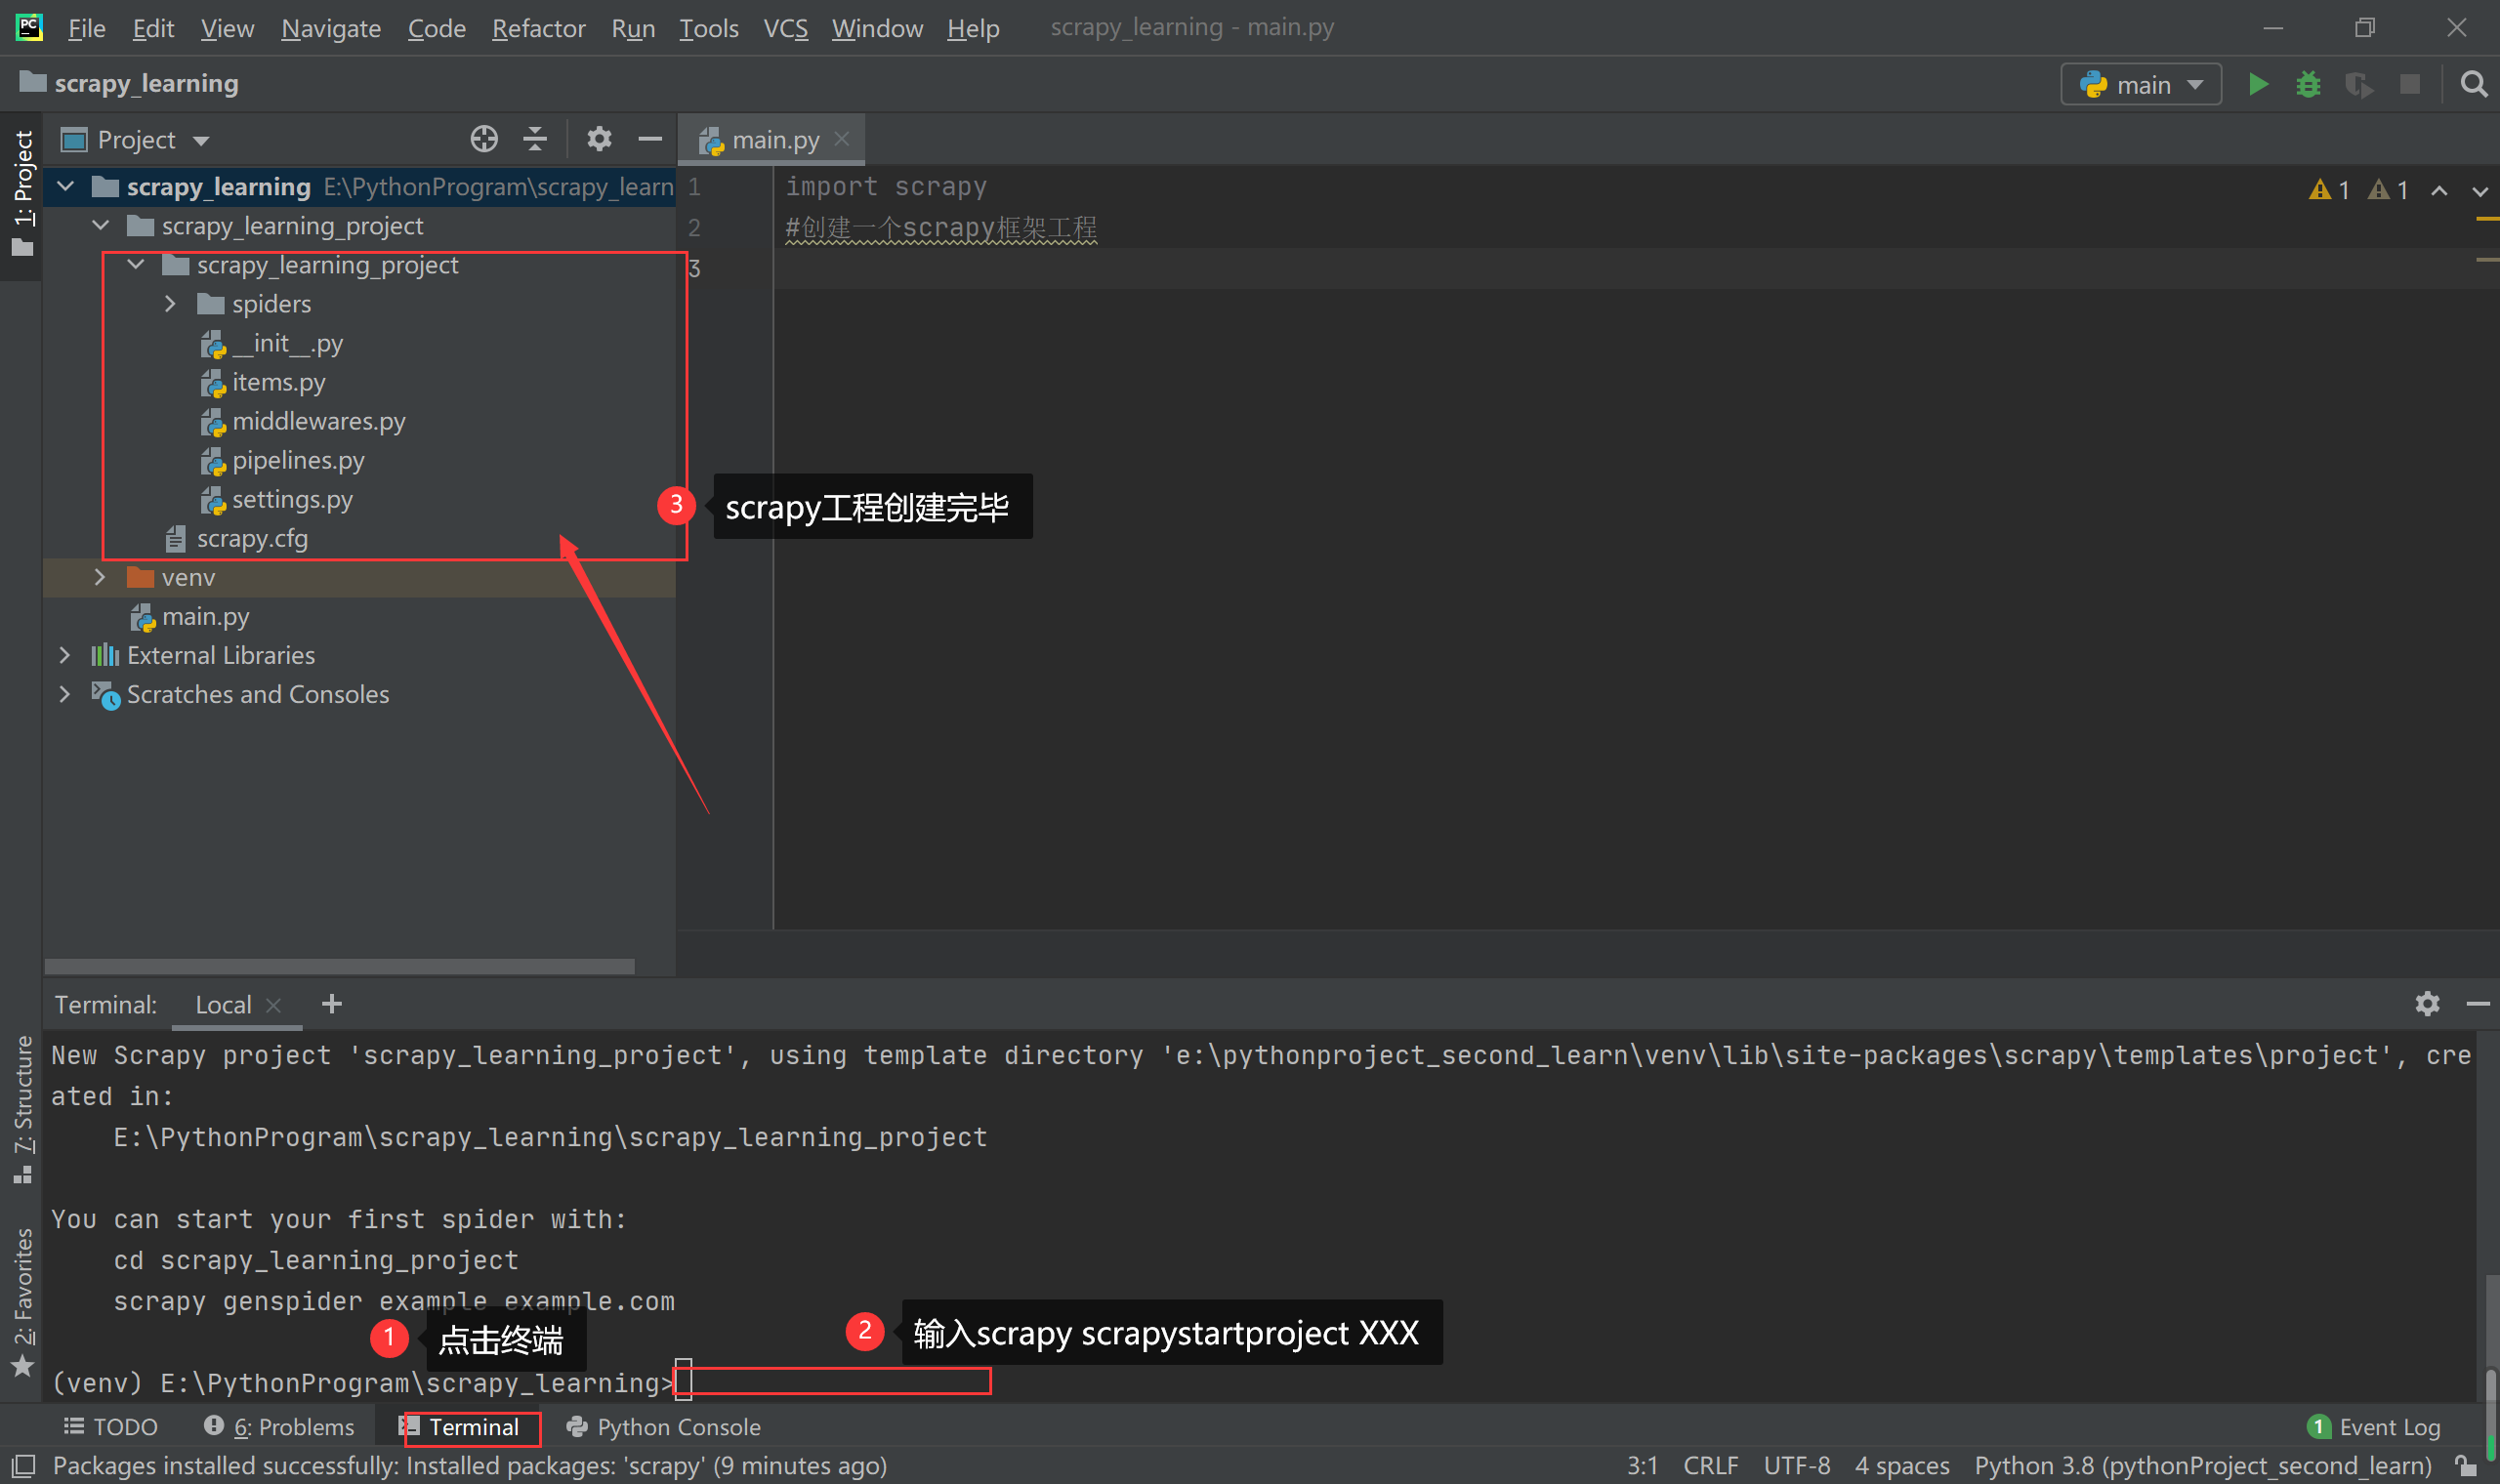Viewport: 2500px width, 1484px height.
Task: Toggle the 2: Favorites side panel
Action: point(22,1302)
